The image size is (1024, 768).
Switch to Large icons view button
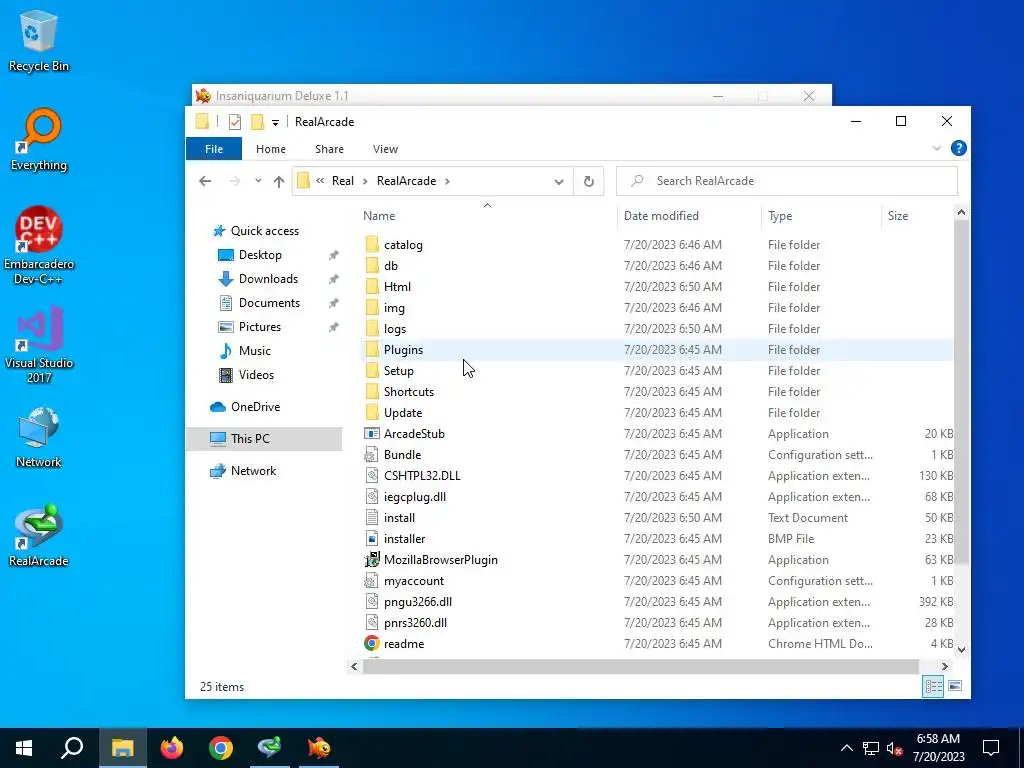[x=955, y=686]
